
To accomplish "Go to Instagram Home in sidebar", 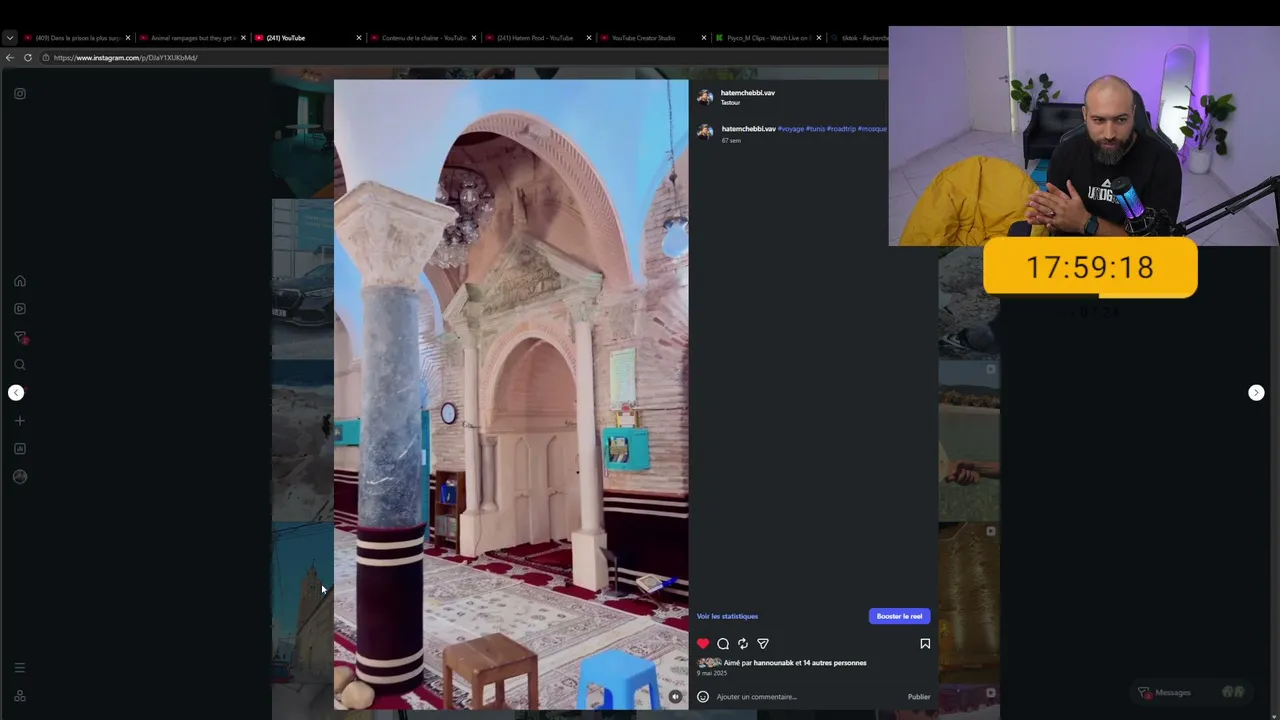I will tap(20, 281).
